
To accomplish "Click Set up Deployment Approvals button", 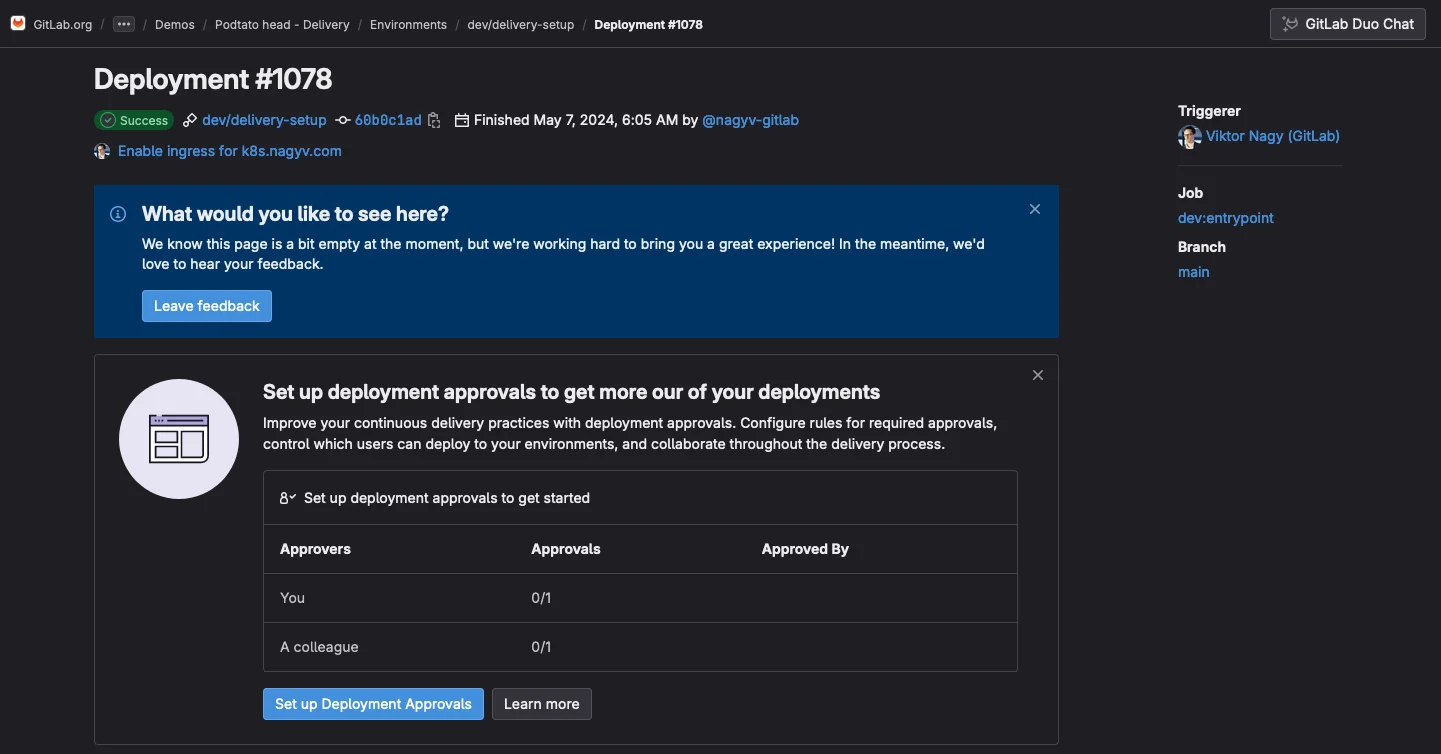I will pyautogui.click(x=373, y=704).
